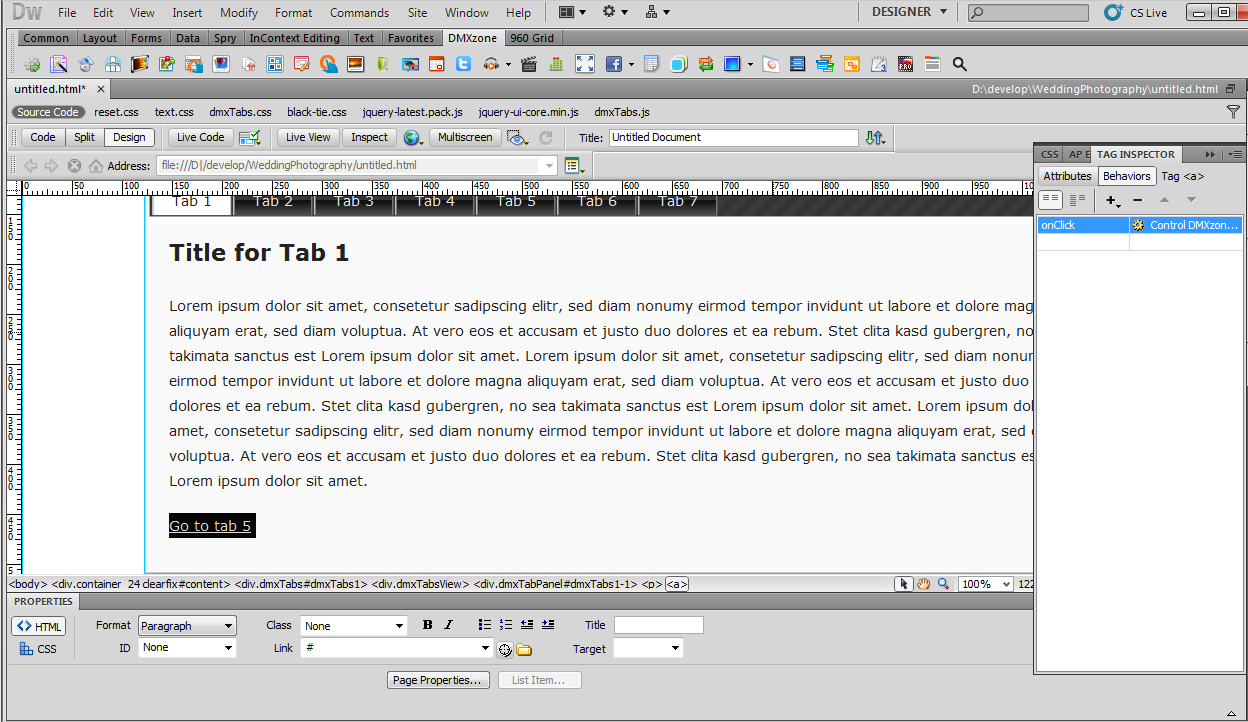Click the minus Remove Behavior button

(1137, 200)
